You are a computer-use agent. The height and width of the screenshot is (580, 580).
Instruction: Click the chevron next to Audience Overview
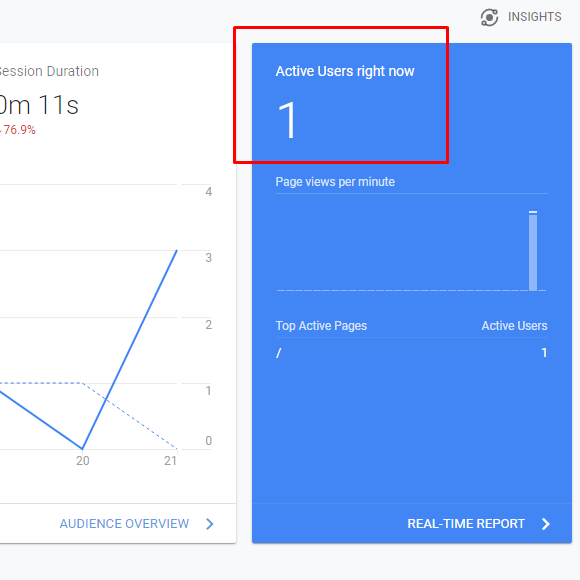[210, 523]
